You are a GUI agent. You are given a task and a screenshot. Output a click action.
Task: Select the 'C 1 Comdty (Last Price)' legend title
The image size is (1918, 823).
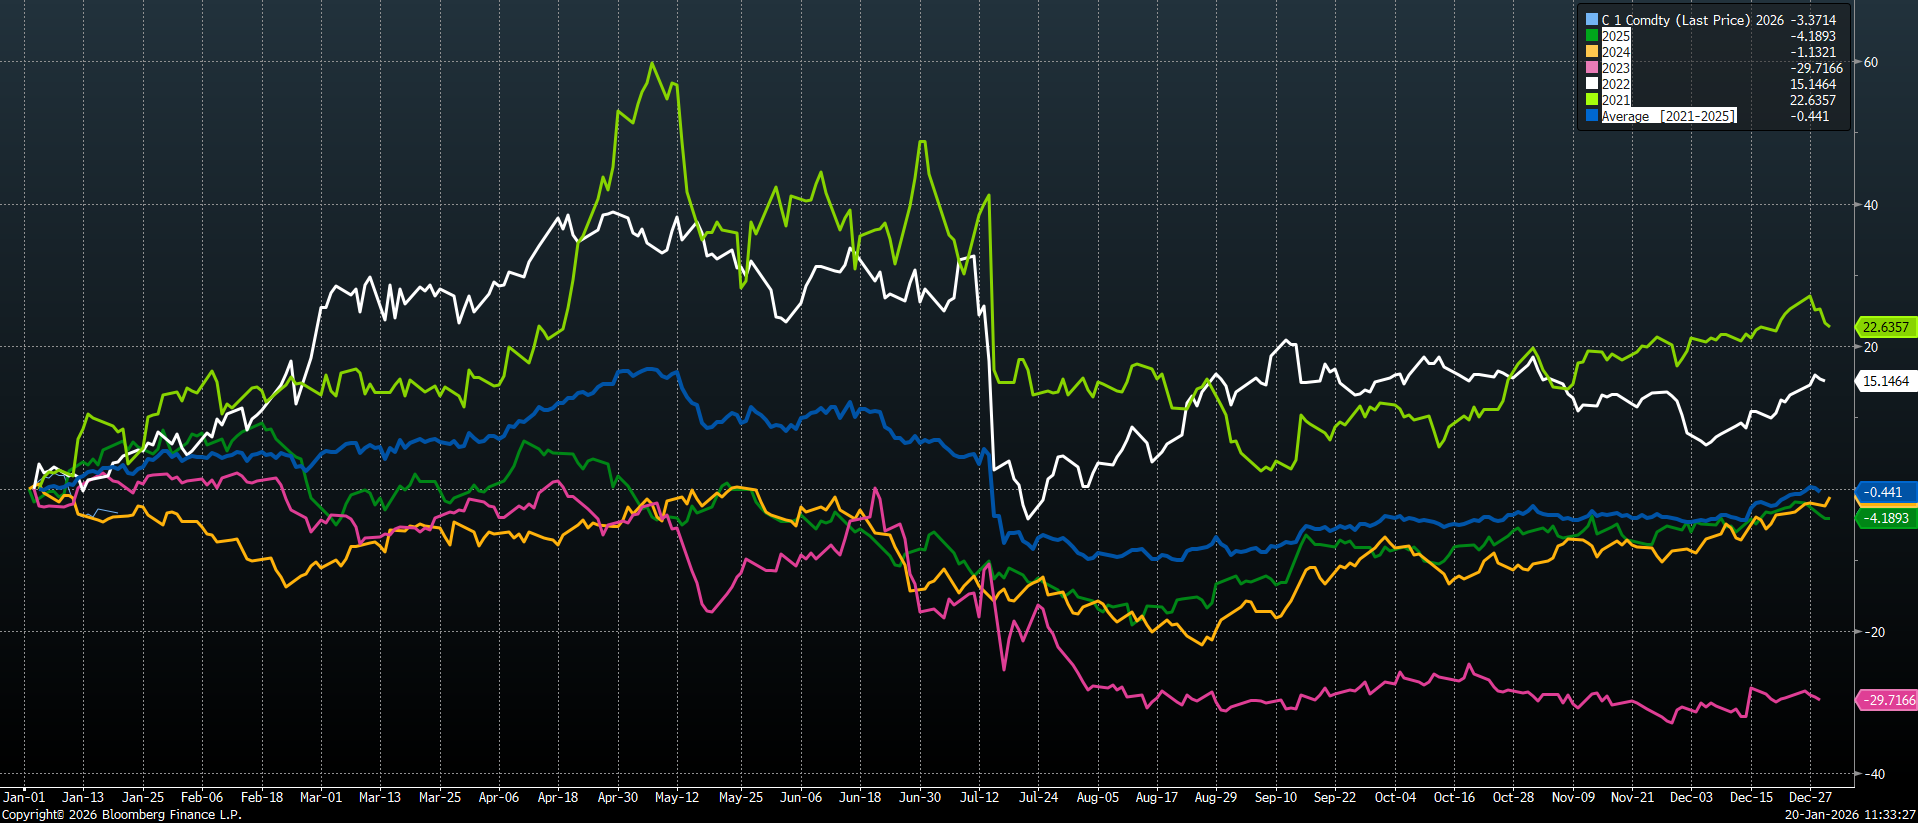tap(1675, 20)
